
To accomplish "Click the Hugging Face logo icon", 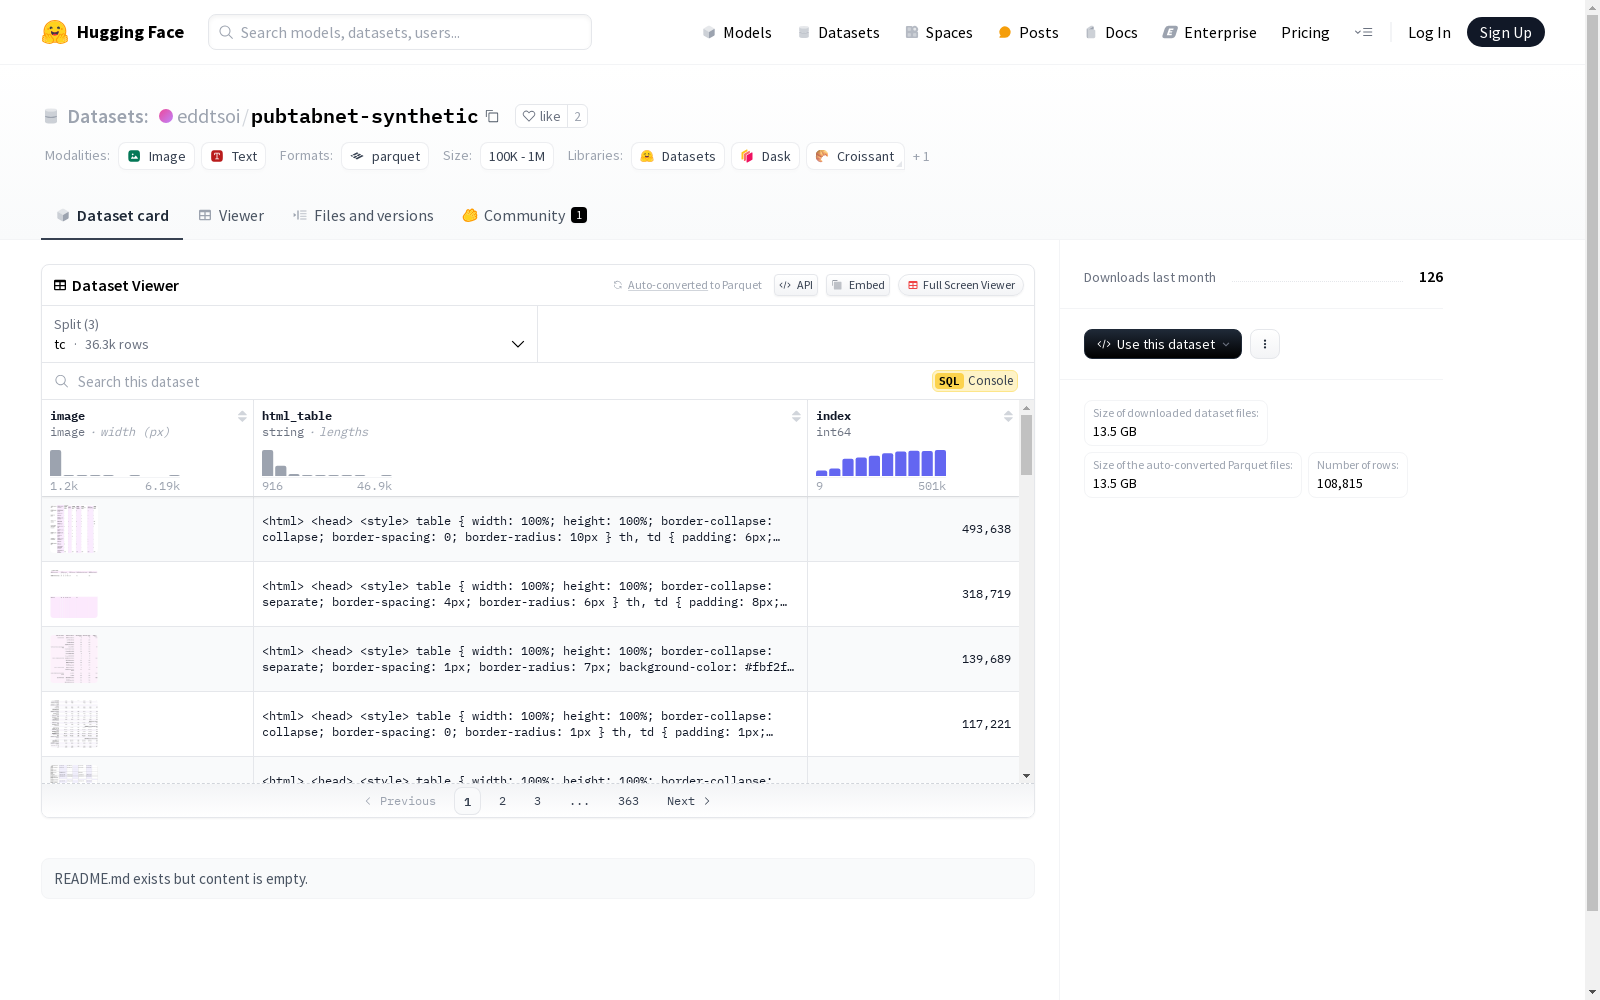I will tap(55, 32).
